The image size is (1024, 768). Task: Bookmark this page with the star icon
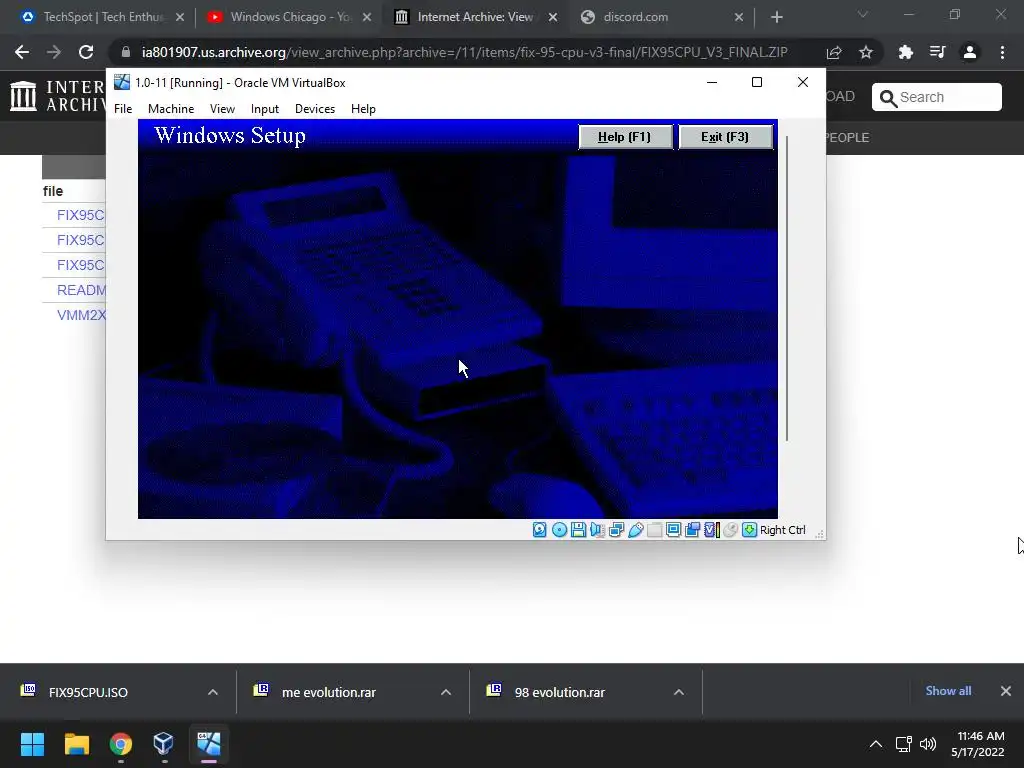point(866,52)
